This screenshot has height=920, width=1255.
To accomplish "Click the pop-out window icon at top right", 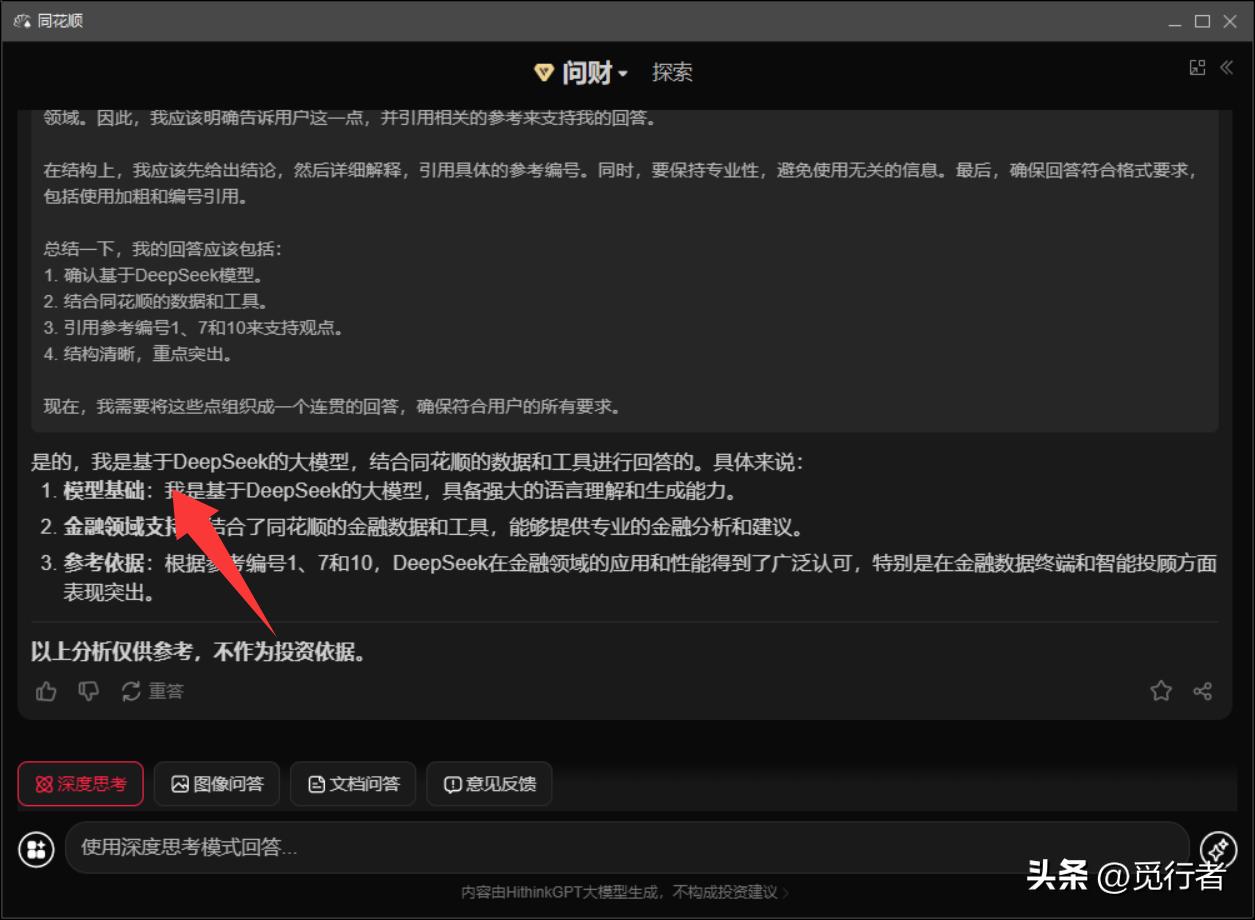I will 1197,68.
